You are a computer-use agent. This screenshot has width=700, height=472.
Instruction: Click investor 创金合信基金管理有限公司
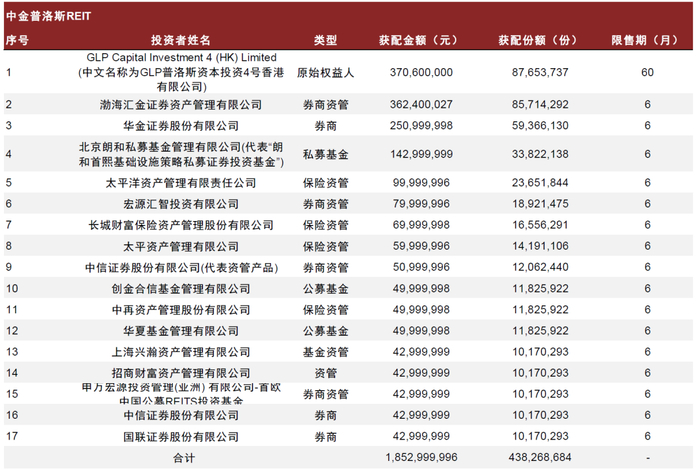pyautogui.click(x=181, y=289)
